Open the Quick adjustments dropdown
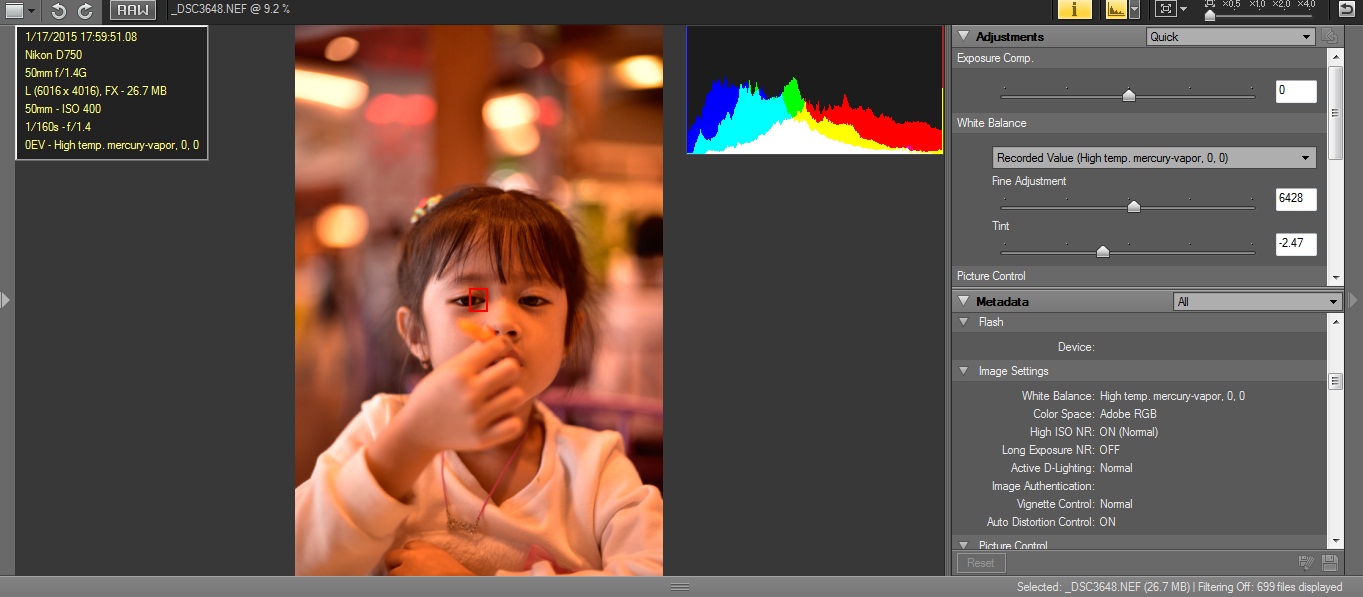 (1230, 37)
